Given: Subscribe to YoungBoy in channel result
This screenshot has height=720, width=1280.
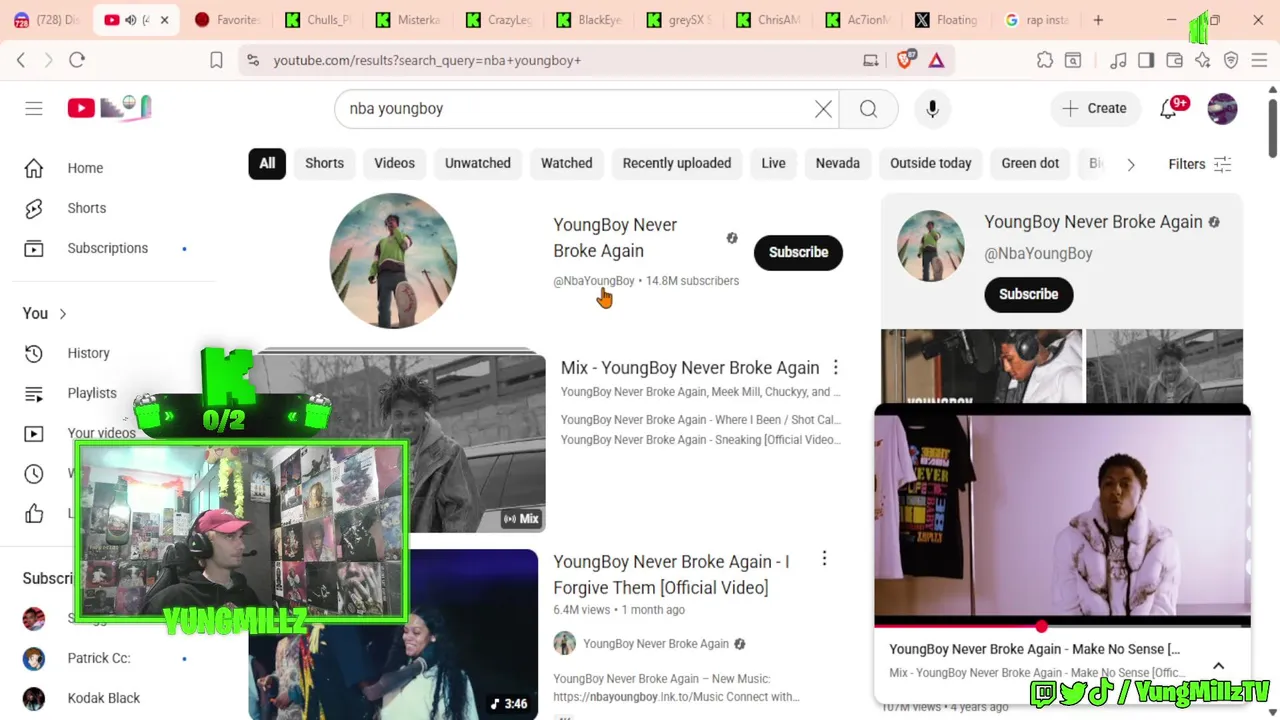Looking at the screenshot, I should [798, 252].
